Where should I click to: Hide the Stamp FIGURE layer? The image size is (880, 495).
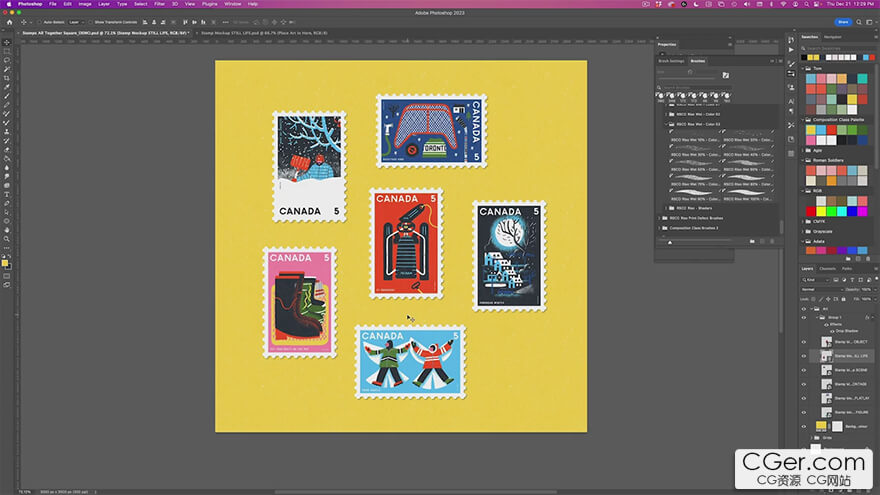804,412
